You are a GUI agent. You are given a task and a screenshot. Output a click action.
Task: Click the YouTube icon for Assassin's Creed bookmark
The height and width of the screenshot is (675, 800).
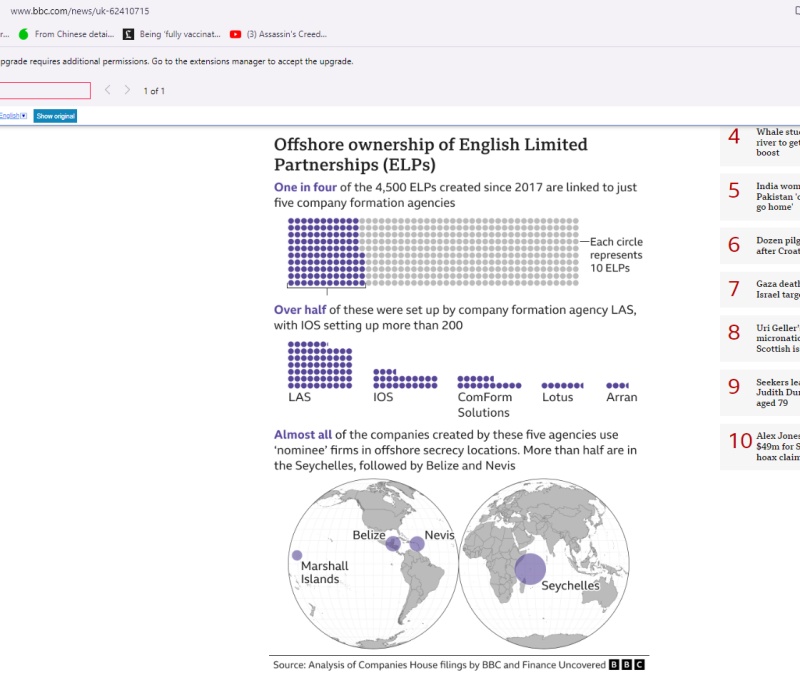tap(235, 34)
